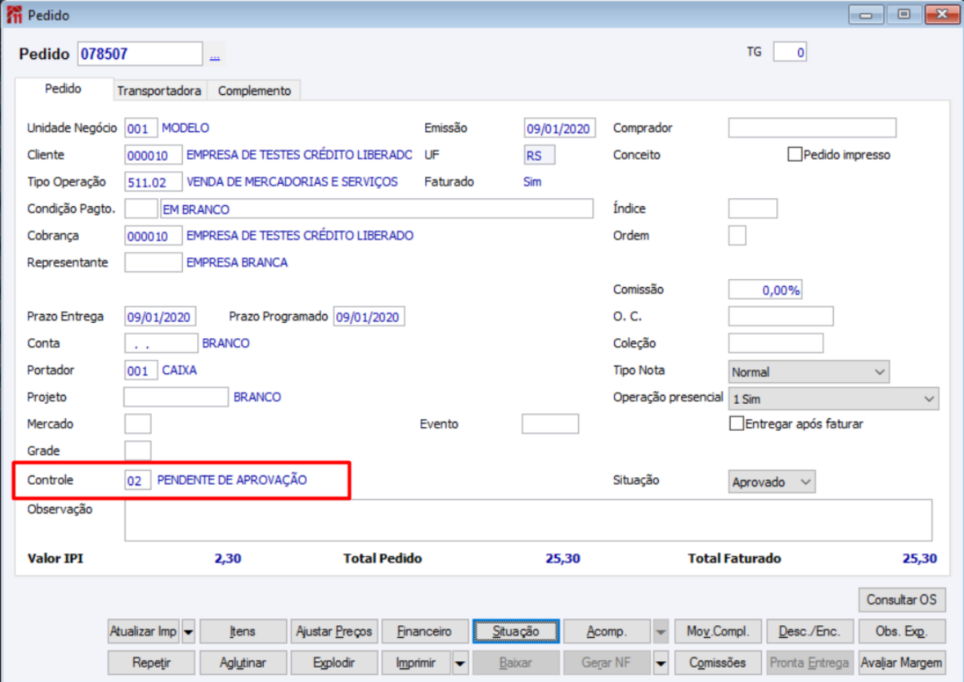Check the Pedido impresso checkbox
964x682 pixels.
794,154
